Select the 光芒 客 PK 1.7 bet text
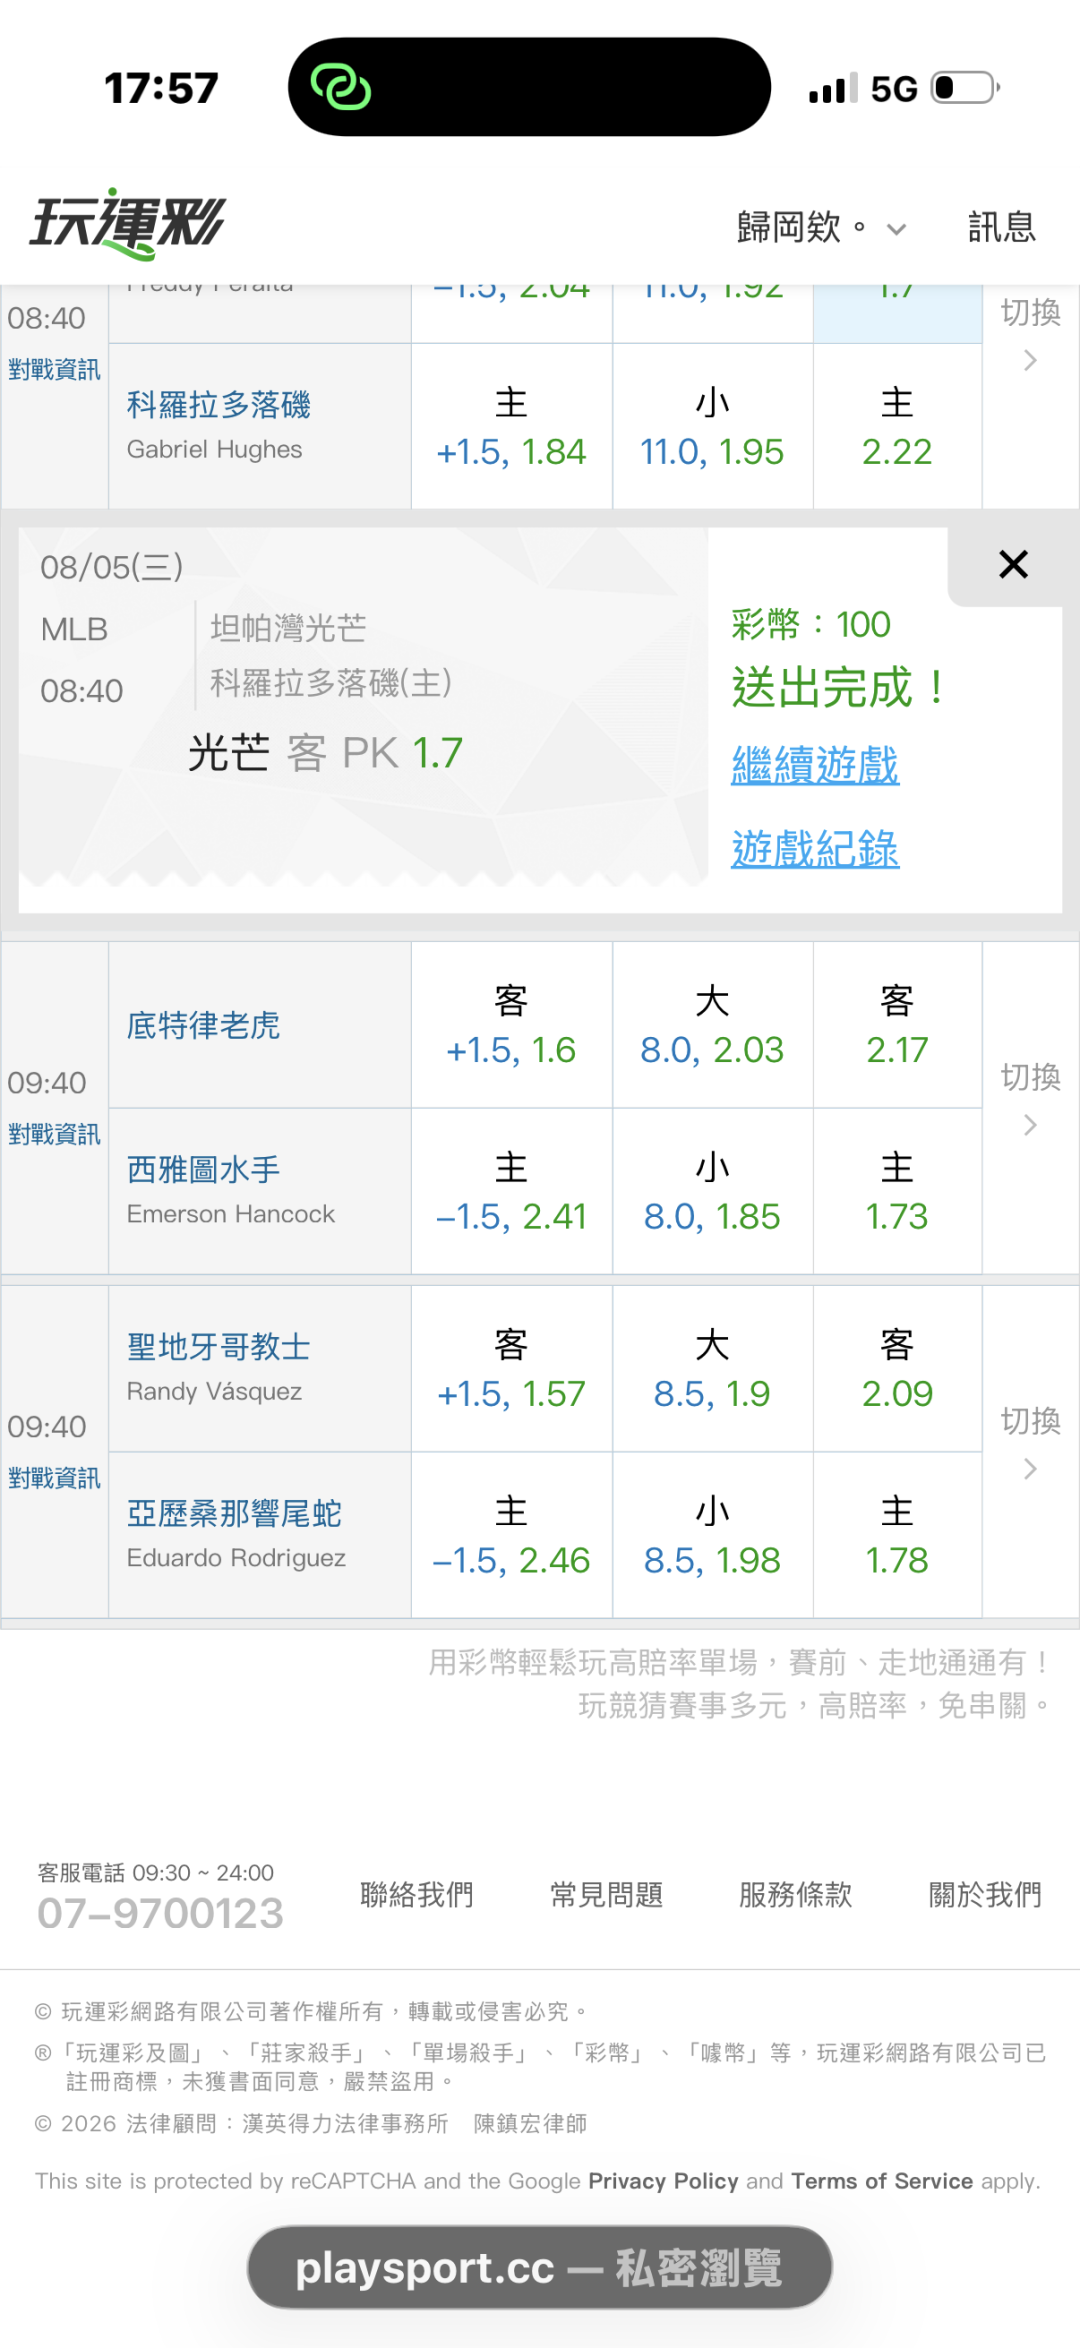 pyautogui.click(x=325, y=753)
